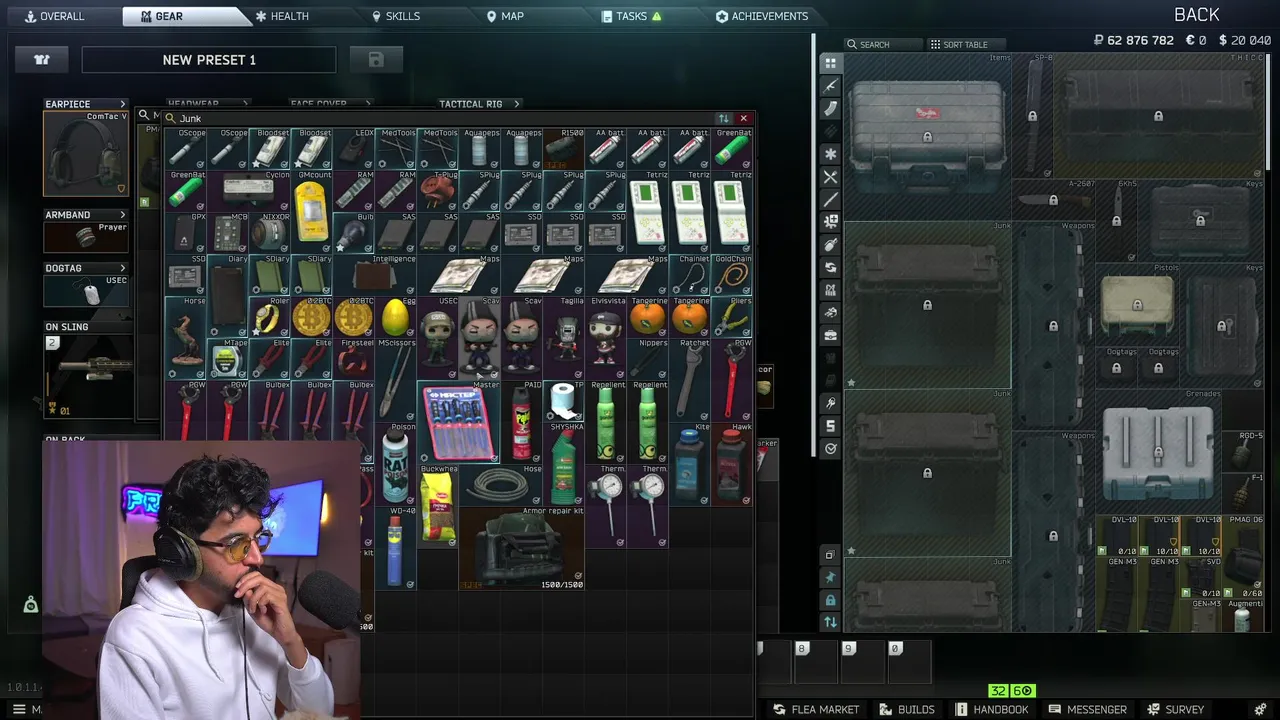This screenshot has width=1280, height=720.
Task: Toggle stash sort arrows at sidebar bottom
Action: click(830, 622)
